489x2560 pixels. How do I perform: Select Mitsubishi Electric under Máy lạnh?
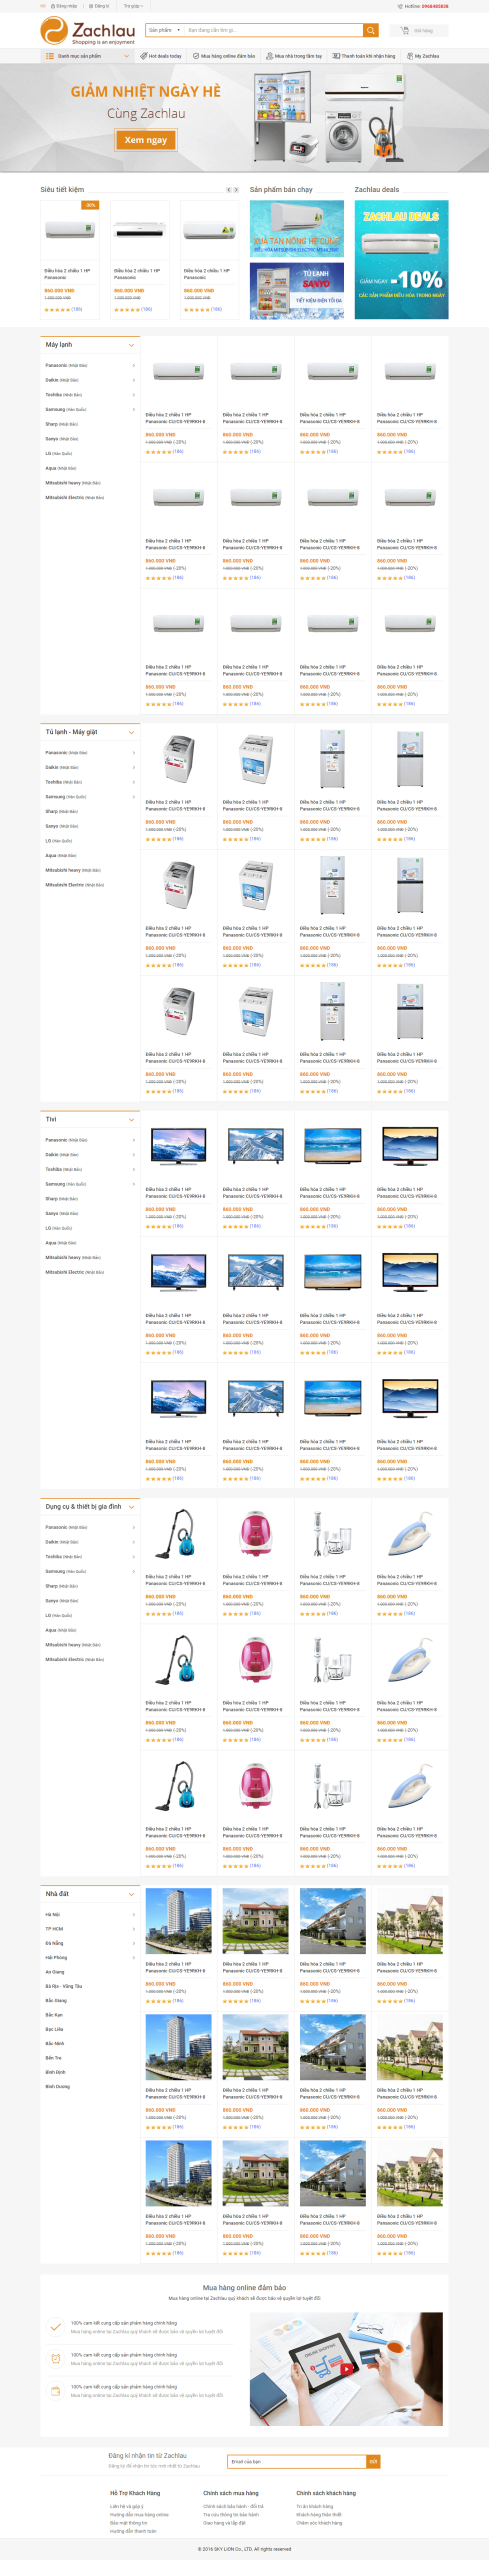(74, 497)
